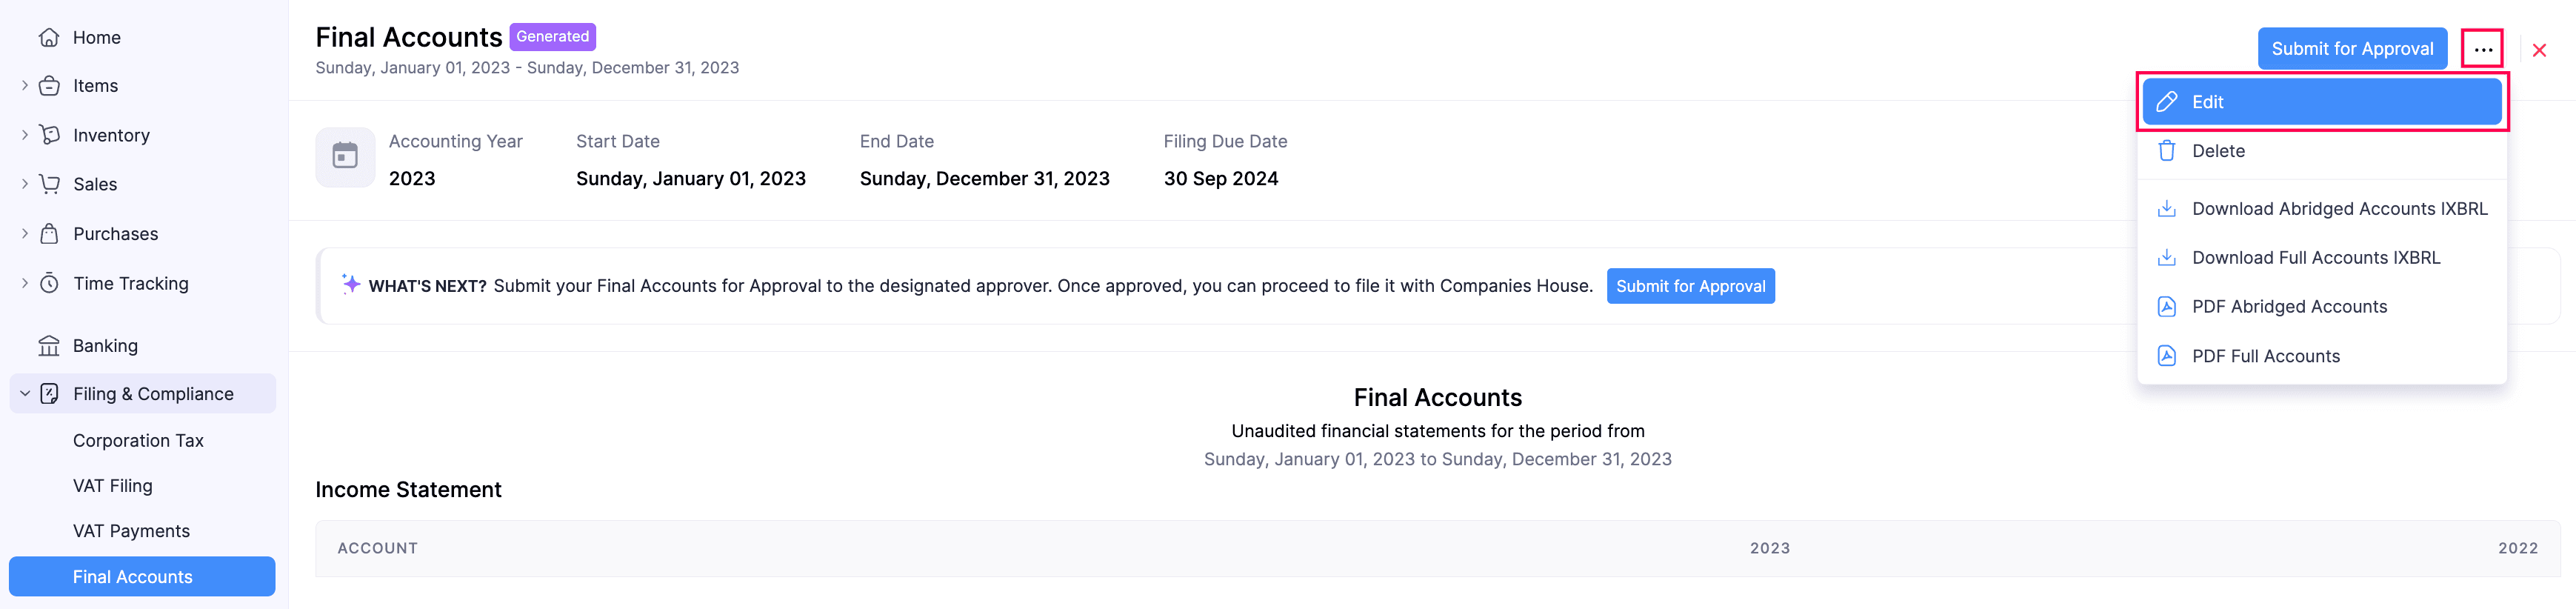Click the Home icon in sidebar
Screen dimensions: 2576x609
[49, 38]
